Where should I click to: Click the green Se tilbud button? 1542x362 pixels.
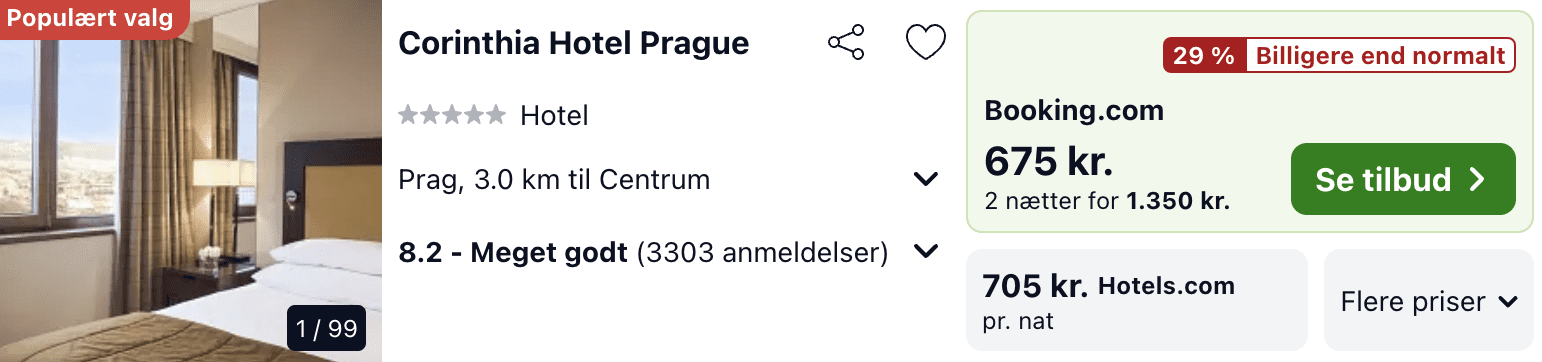pyautogui.click(x=1403, y=179)
